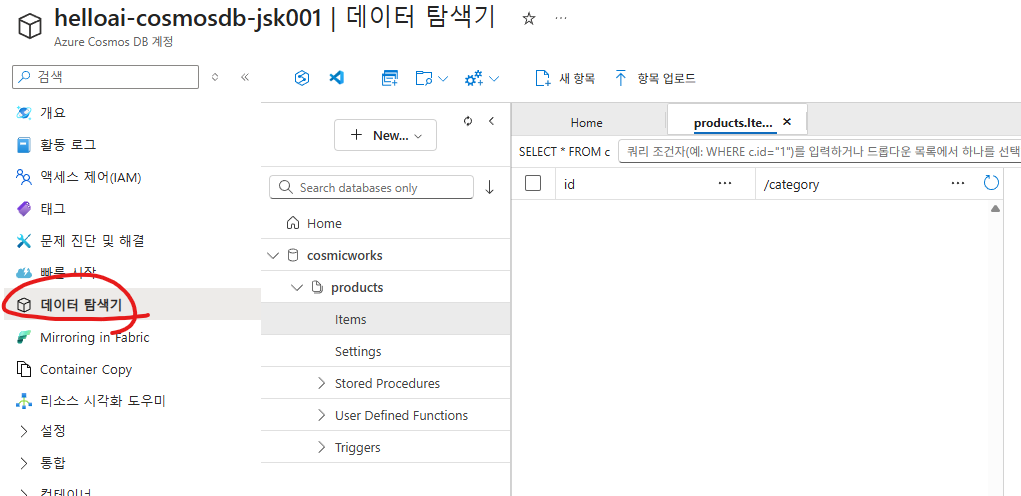Expand the User Defined Functions node
This screenshot has width=1021, height=496.
pos(320,415)
